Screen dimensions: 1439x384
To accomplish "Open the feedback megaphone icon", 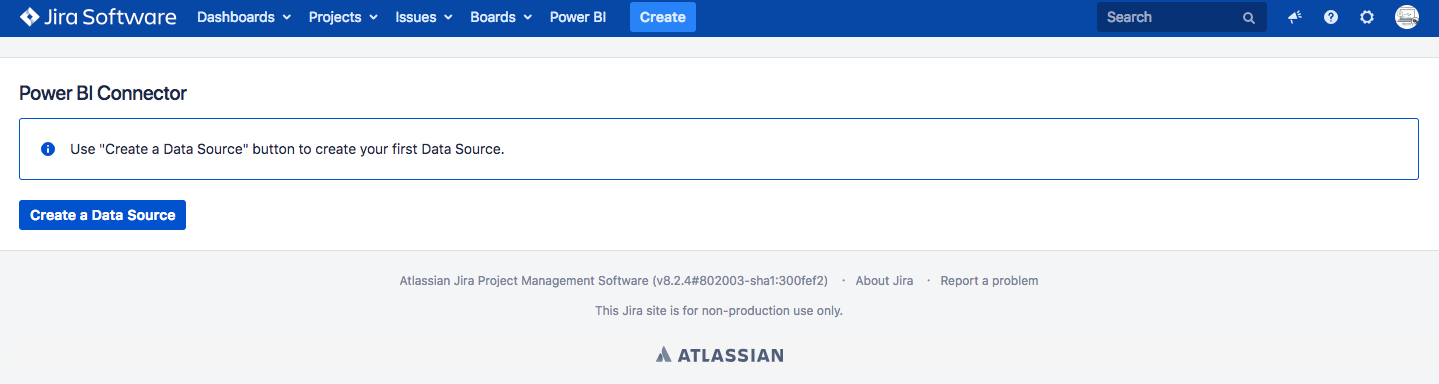I will pyautogui.click(x=1294, y=17).
